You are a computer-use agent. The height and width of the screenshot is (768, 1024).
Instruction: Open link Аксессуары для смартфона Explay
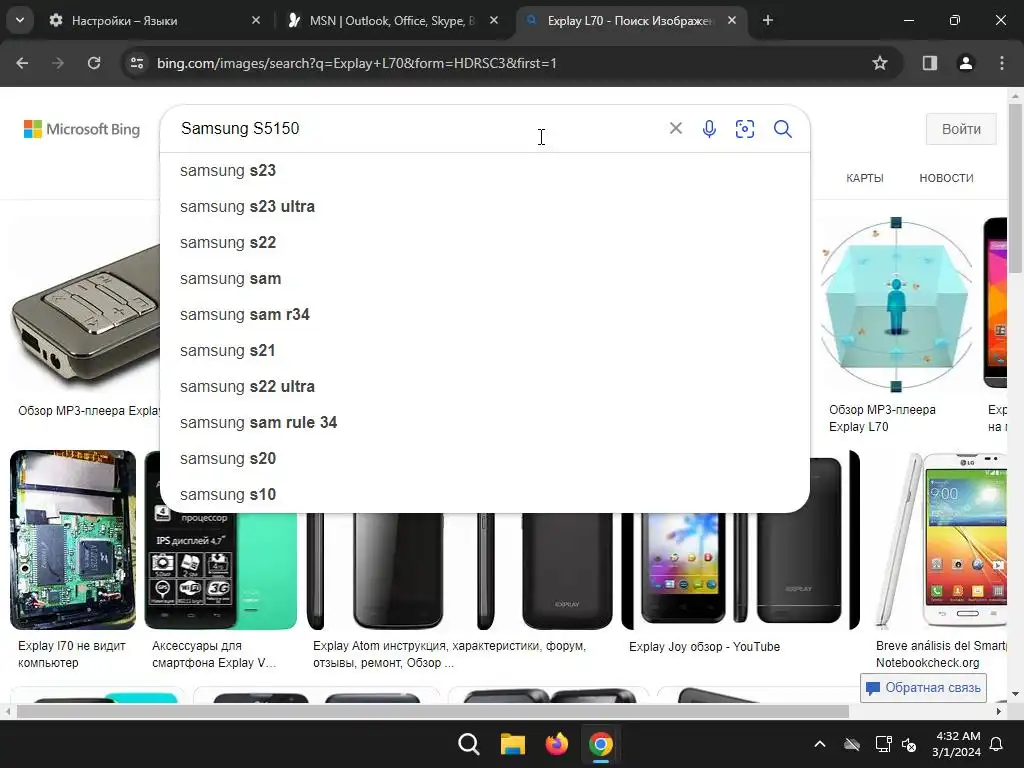tap(214, 654)
